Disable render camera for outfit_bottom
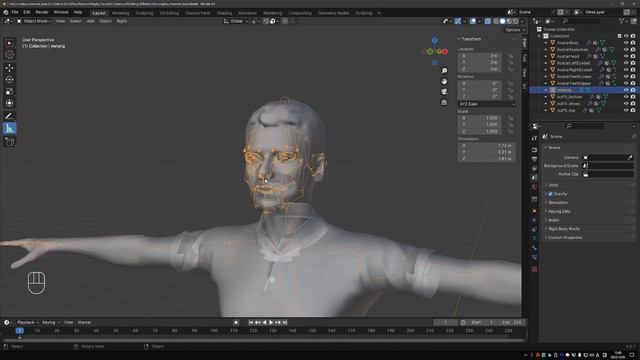 pyautogui.click(x=633, y=97)
